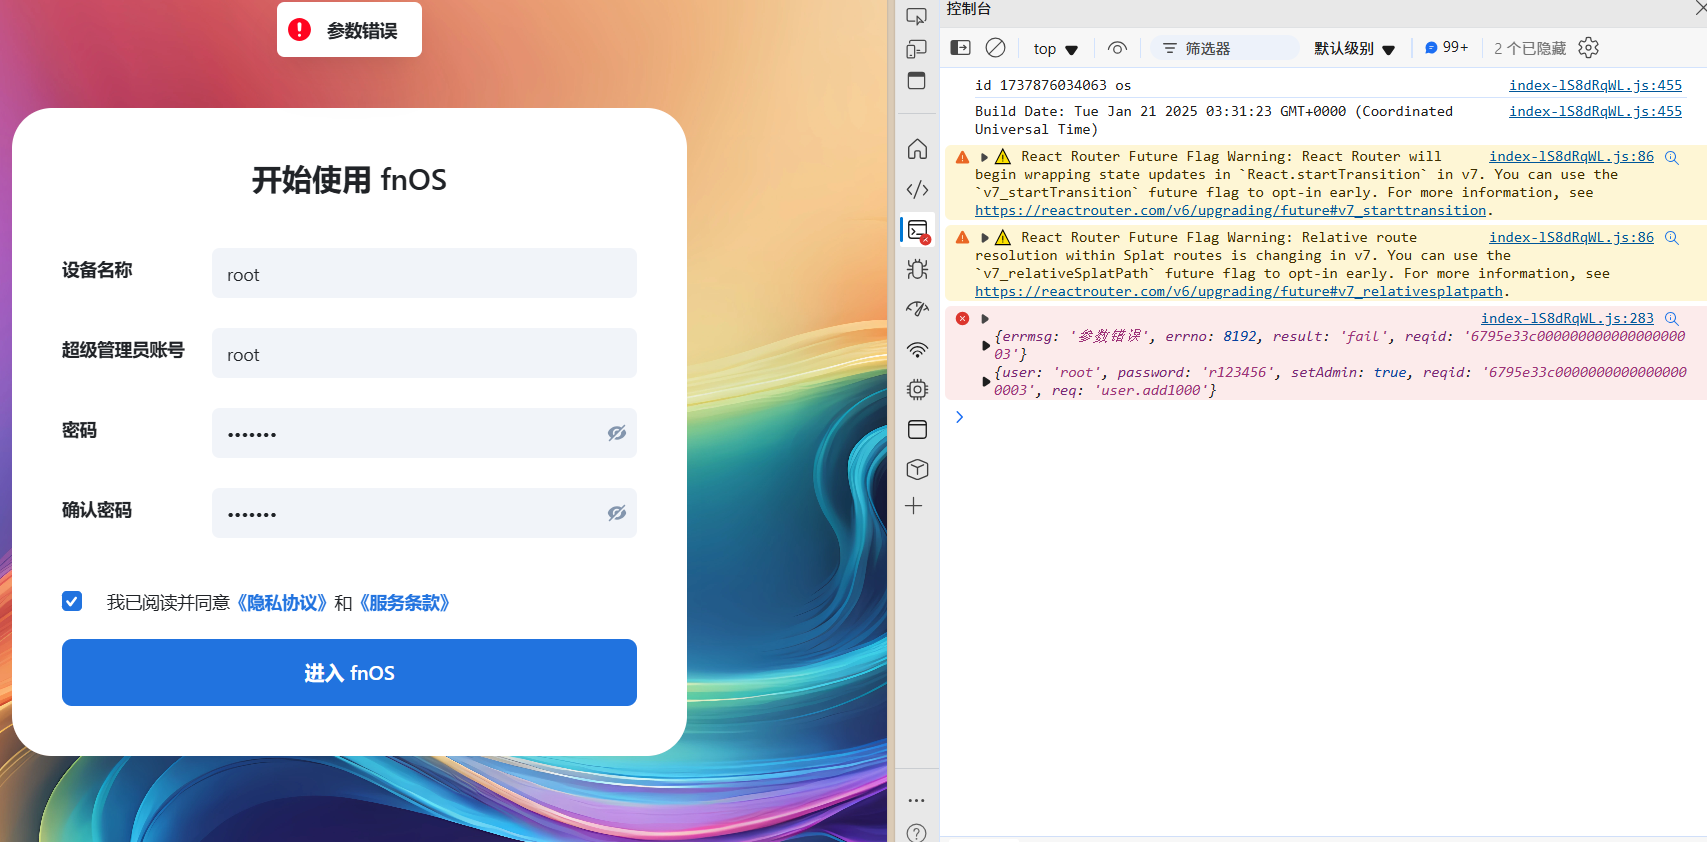Click the 参数错误 toast text
Image resolution: width=1707 pixels, height=842 pixels.
(x=362, y=30)
